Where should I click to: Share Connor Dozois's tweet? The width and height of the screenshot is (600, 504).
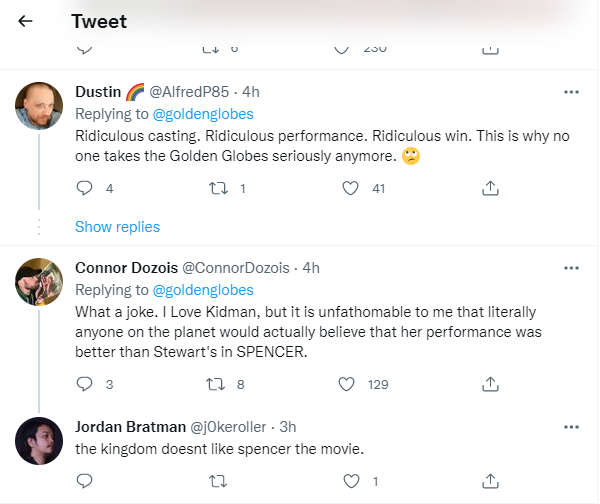pyautogui.click(x=491, y=383)
